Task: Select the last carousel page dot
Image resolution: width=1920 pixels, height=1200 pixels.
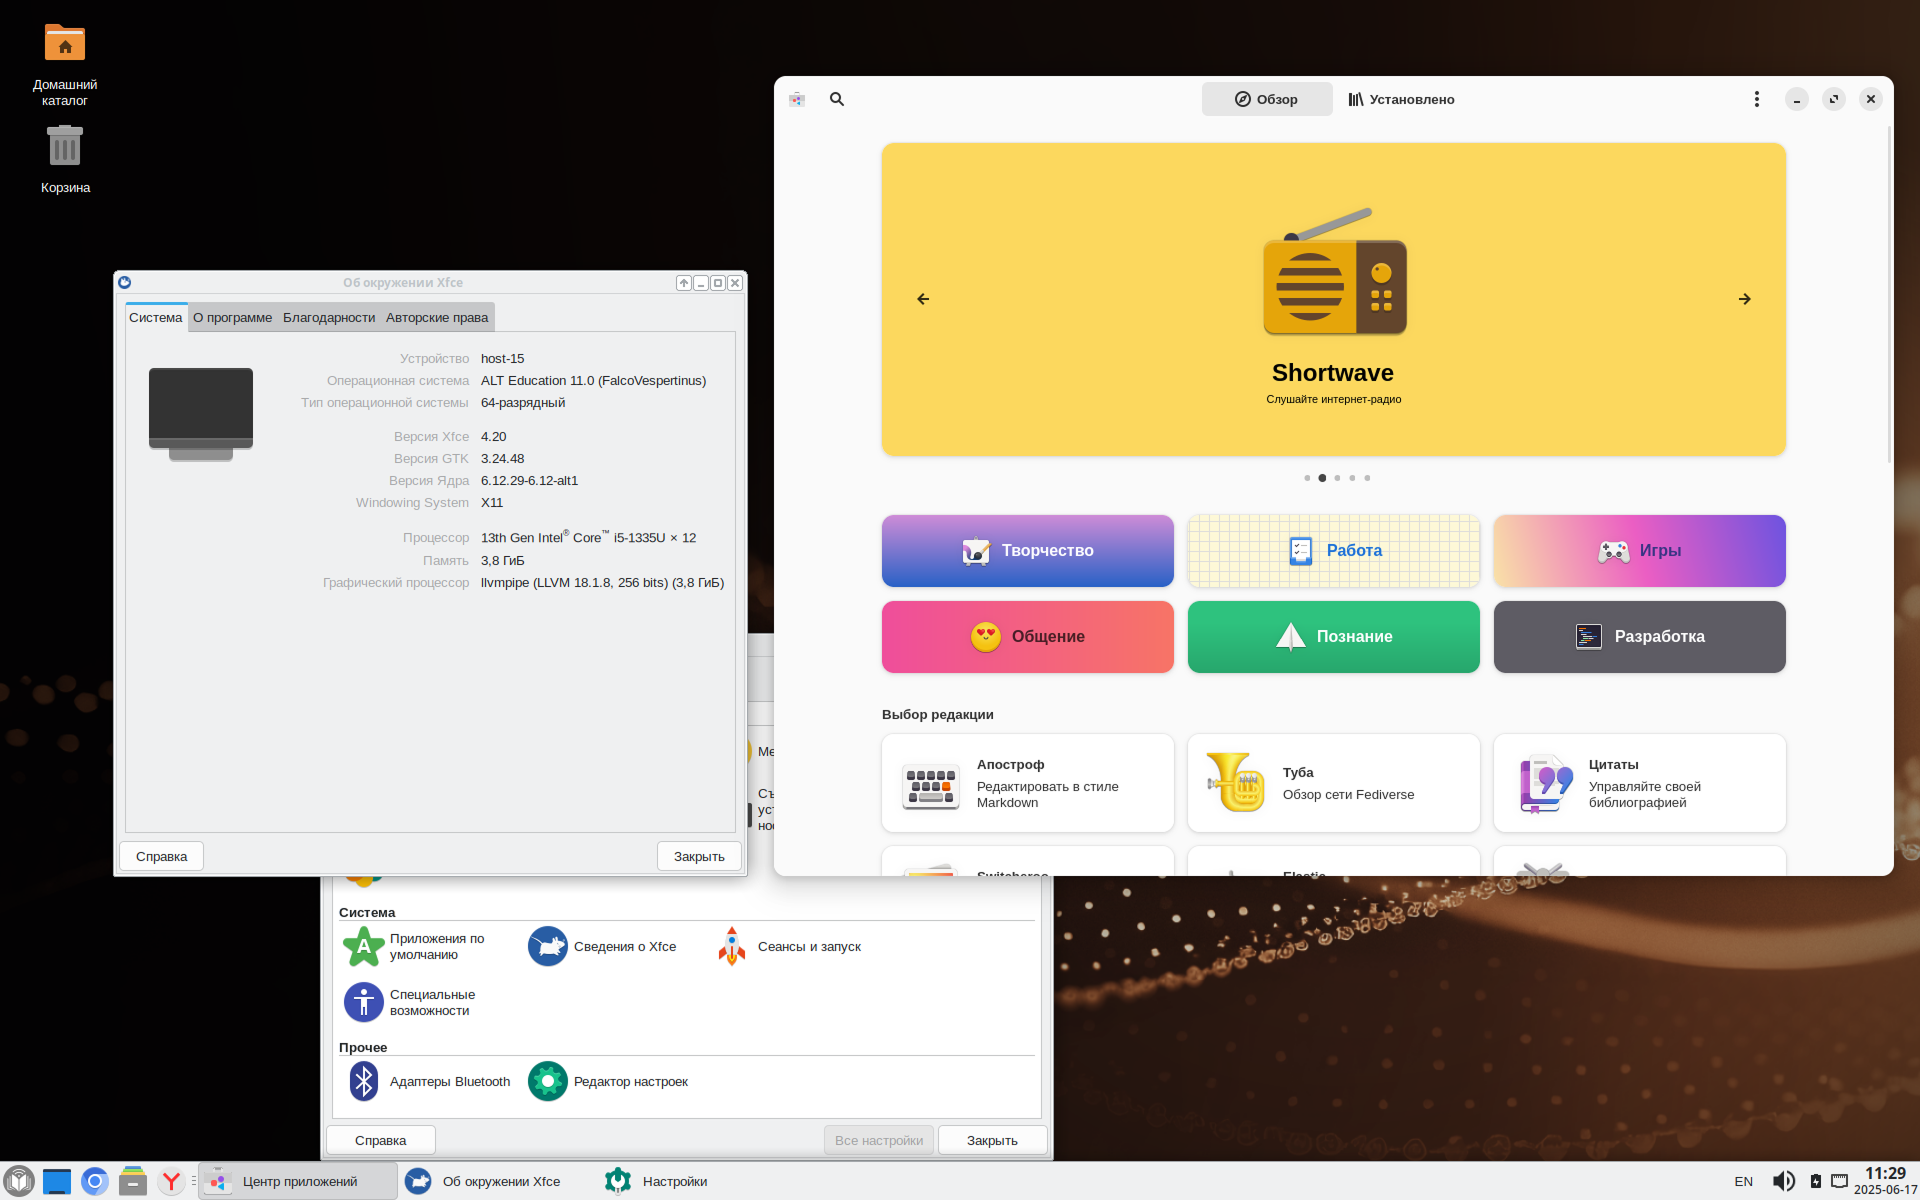Action: 1367,478
